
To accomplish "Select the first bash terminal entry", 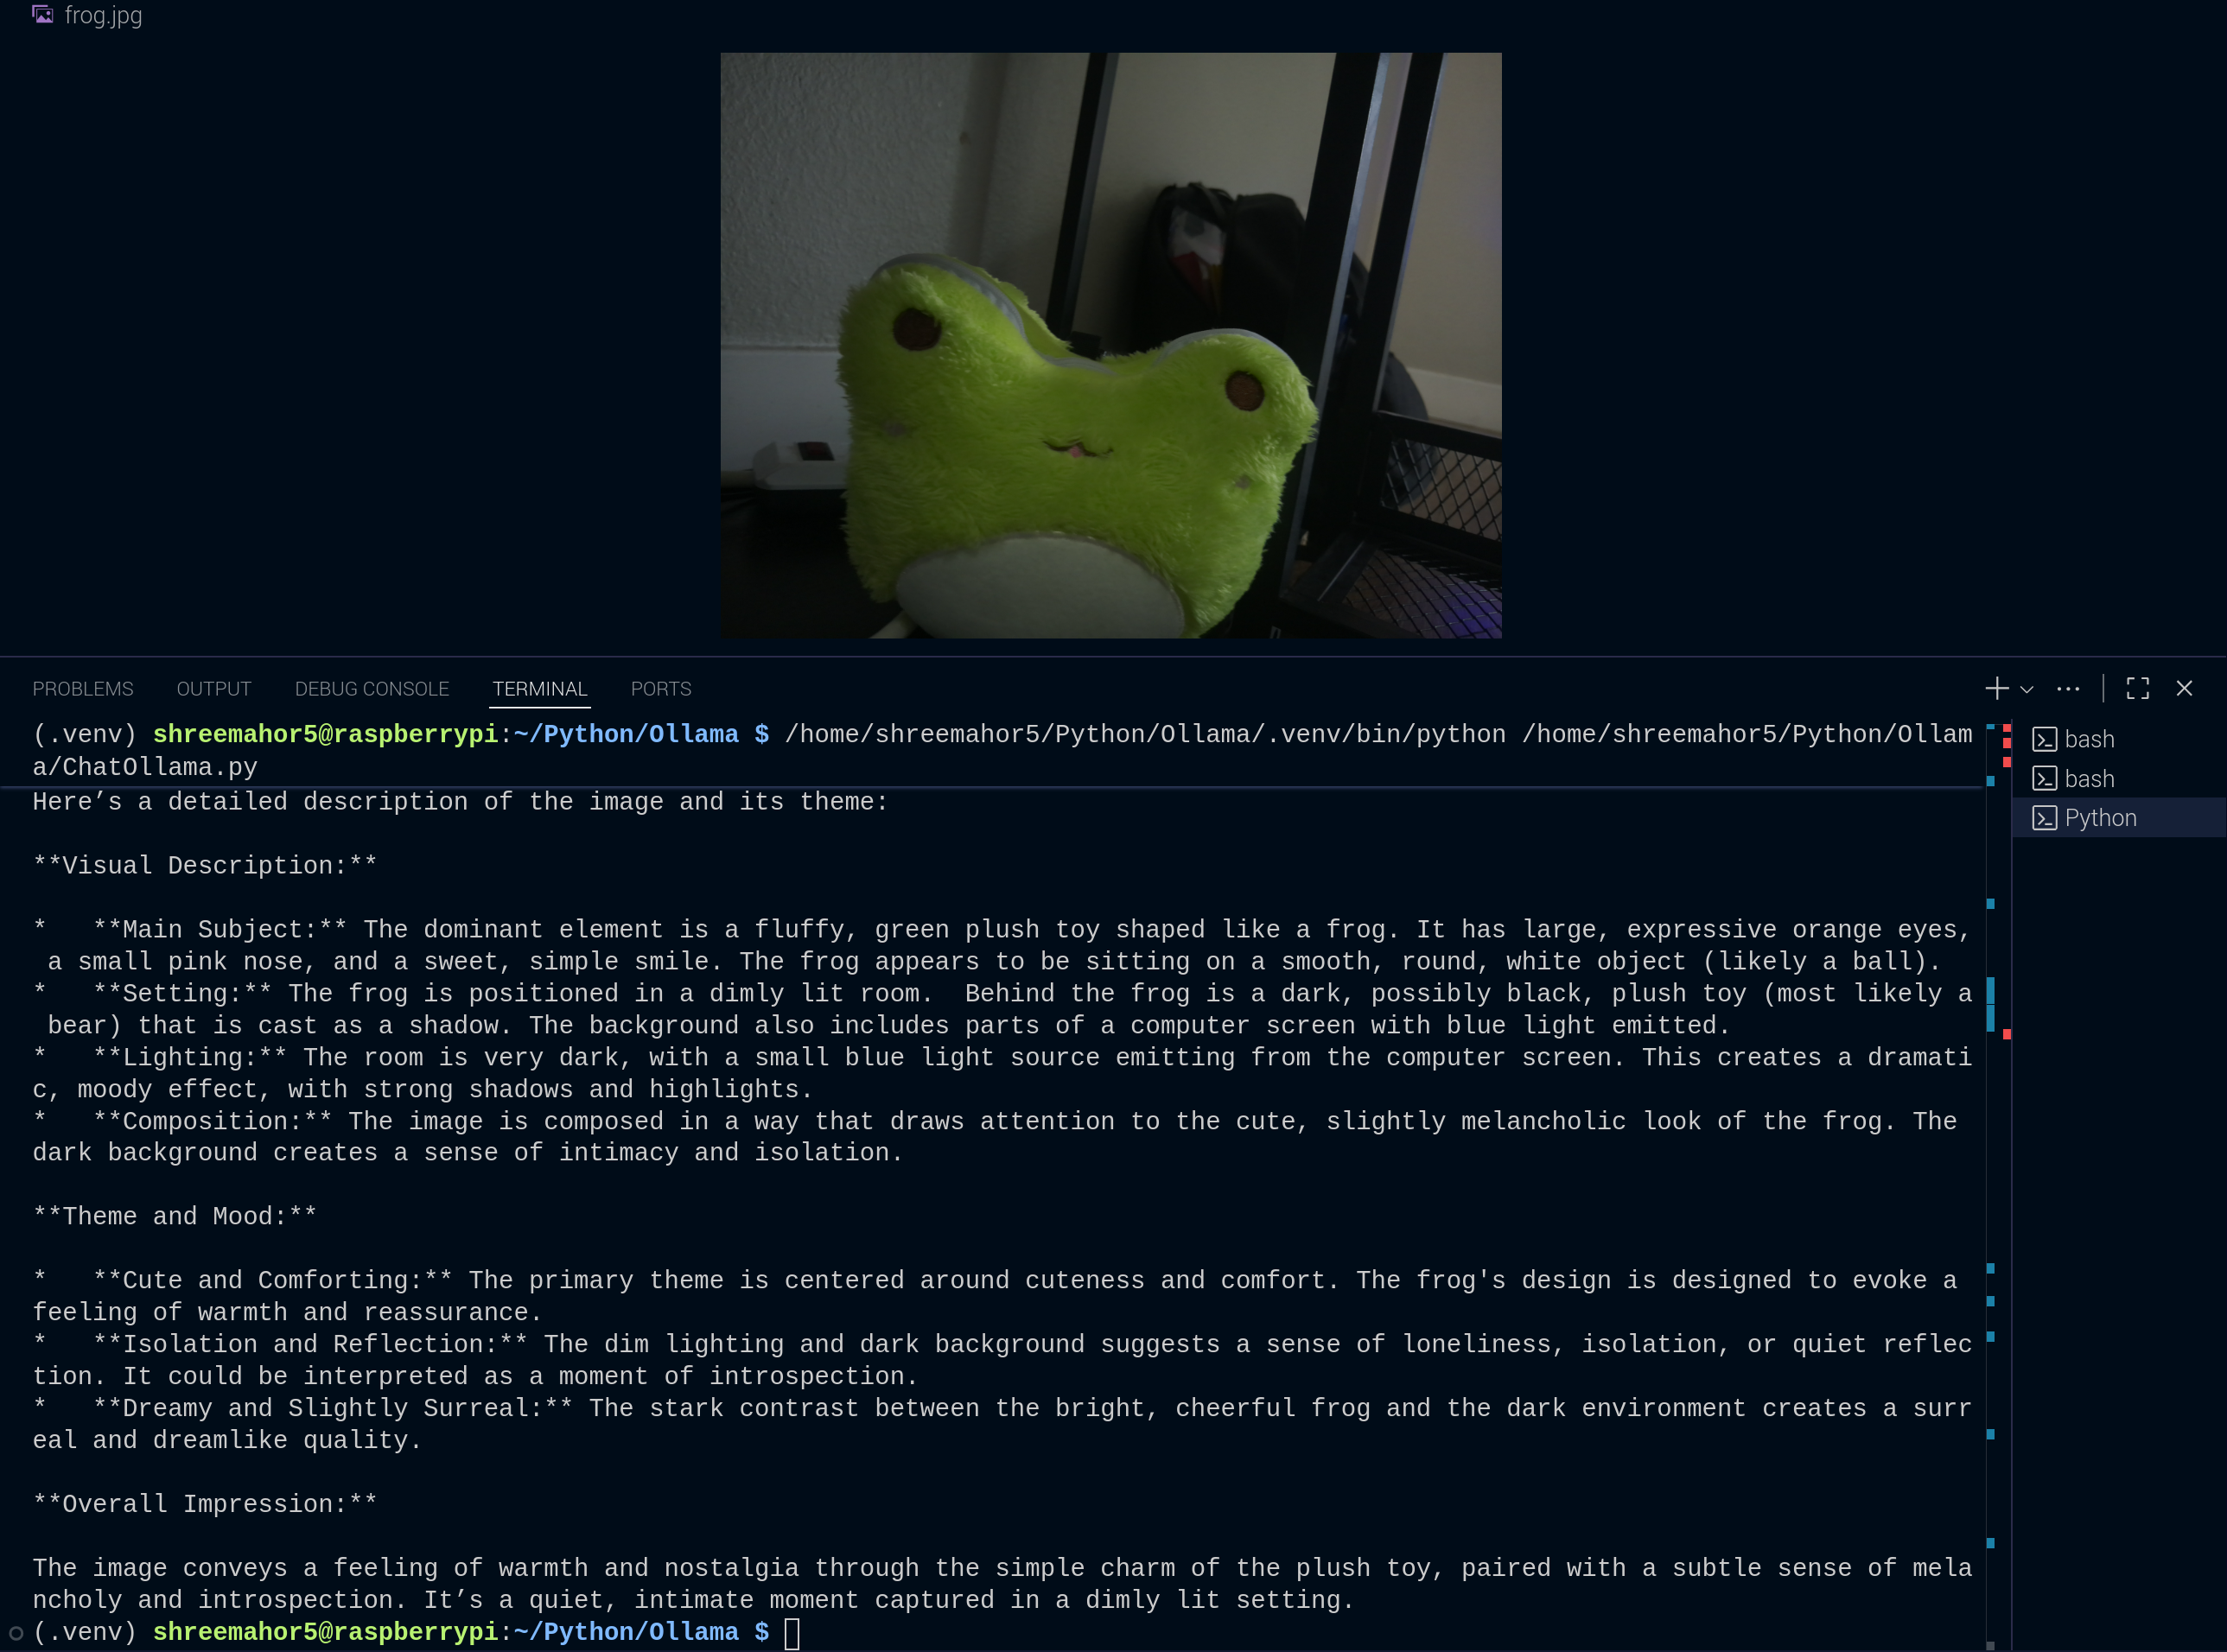I will point(2119,739).
